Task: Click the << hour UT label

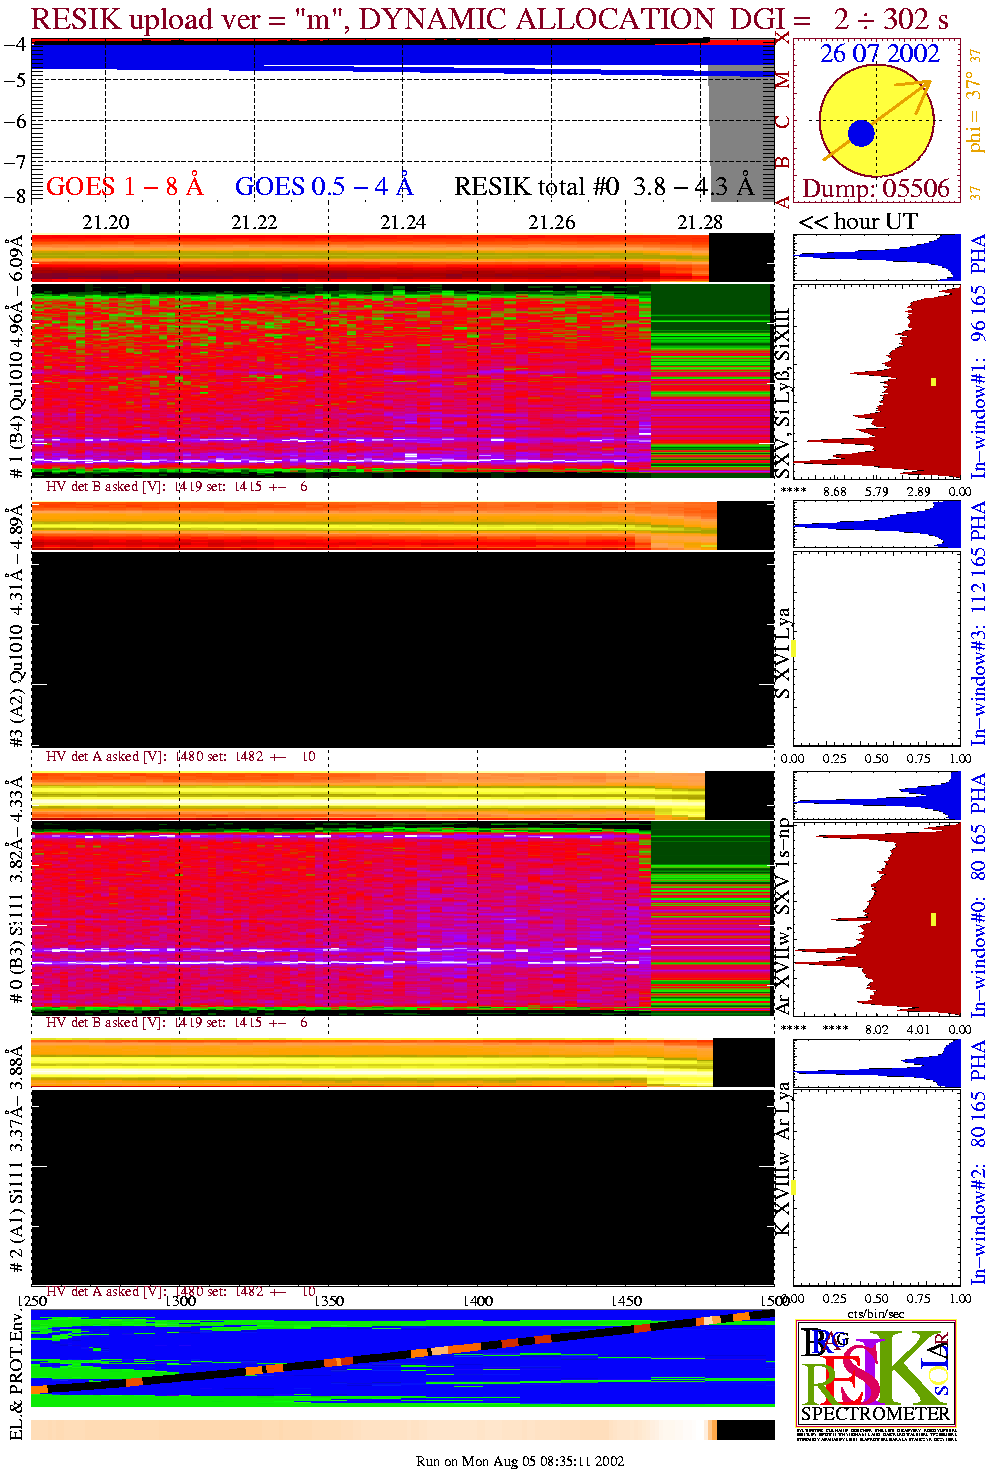Action: [858, 222]
